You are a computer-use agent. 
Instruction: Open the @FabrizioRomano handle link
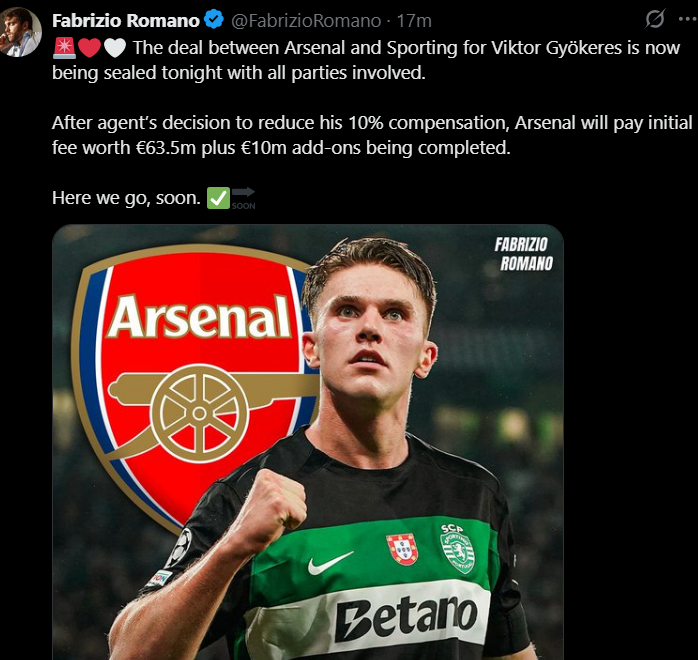[306, 20]
